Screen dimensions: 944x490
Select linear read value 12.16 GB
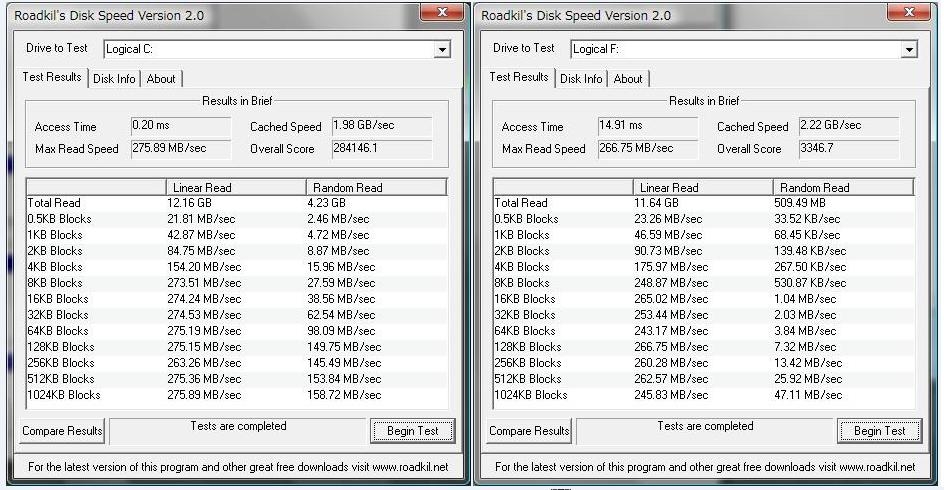pos(189,203)
